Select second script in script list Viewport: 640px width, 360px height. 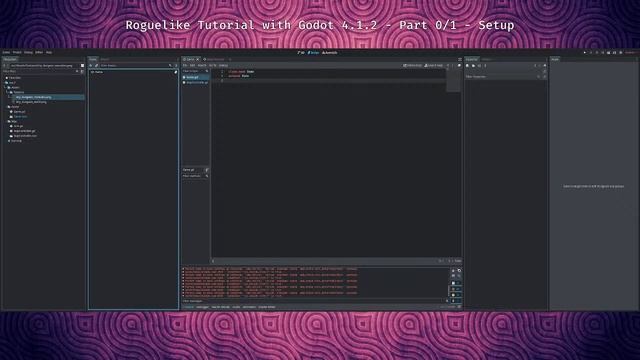[x=196, y=82]
